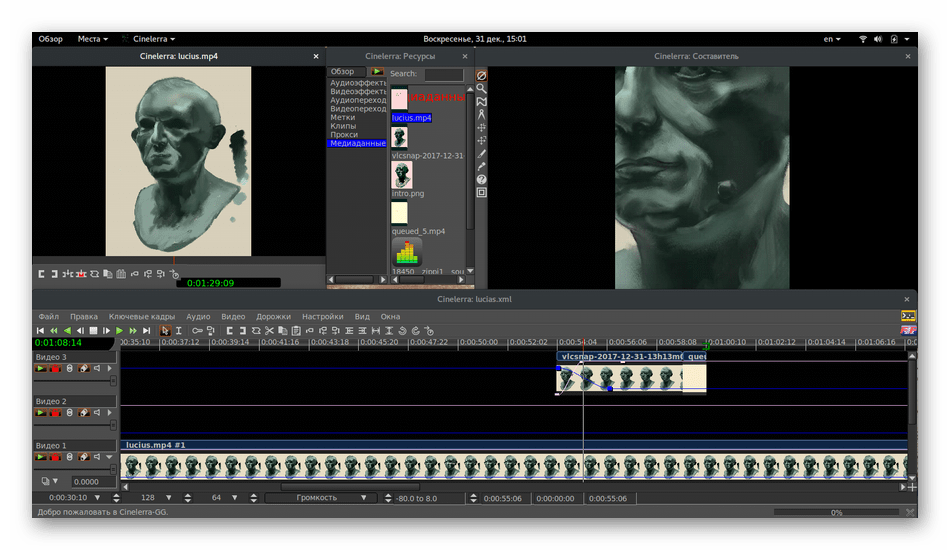
Task: Select the I-beam cut and paste mode
Action: point(178,330)
